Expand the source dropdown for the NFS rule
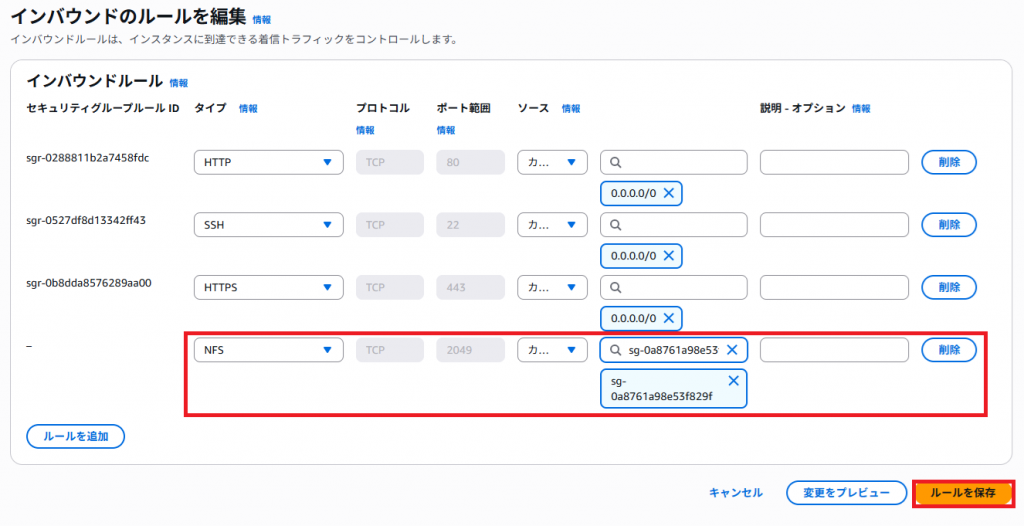 click(x=552, y=350)
